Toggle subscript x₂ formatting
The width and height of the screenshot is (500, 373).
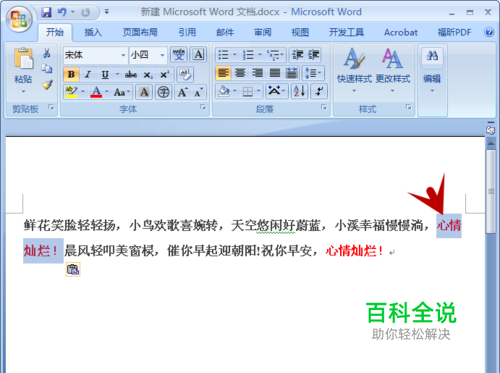click(148, 74)
